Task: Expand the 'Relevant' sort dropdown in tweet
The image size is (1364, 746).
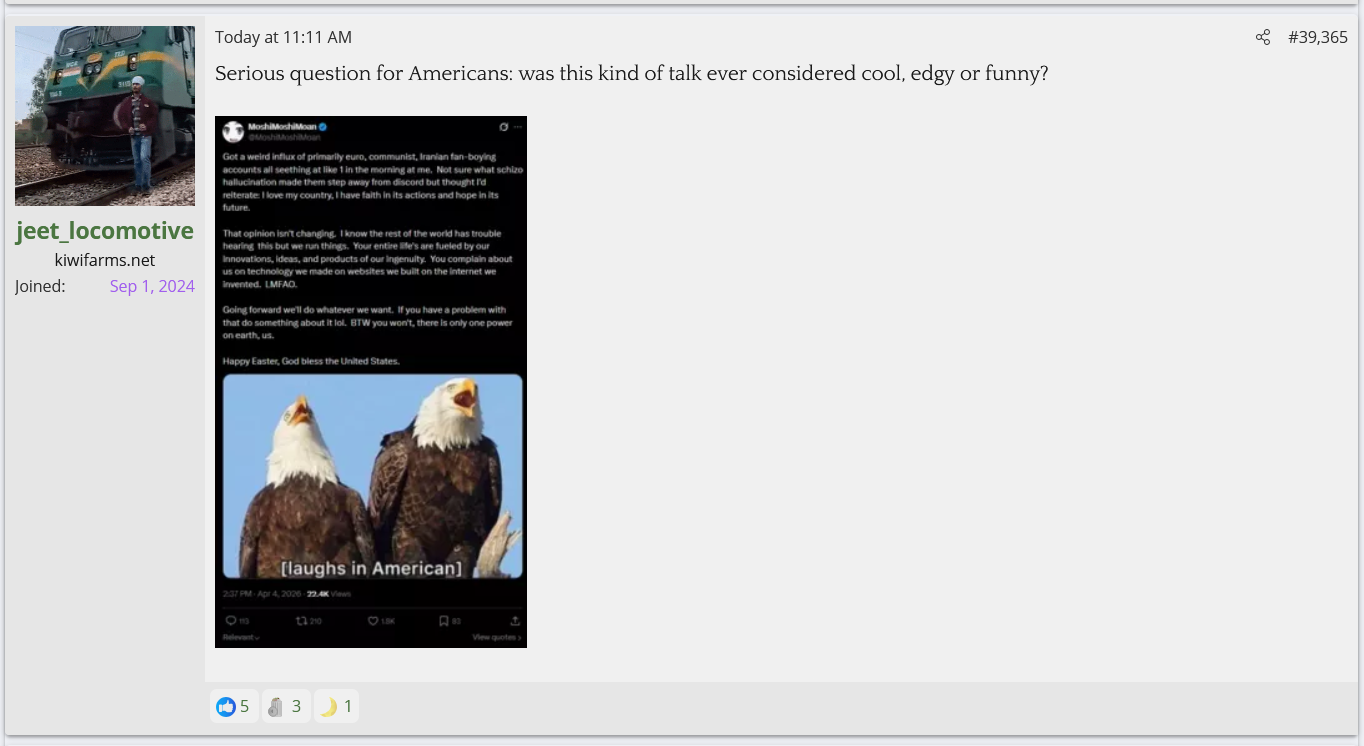Action: tap(241, 637)
